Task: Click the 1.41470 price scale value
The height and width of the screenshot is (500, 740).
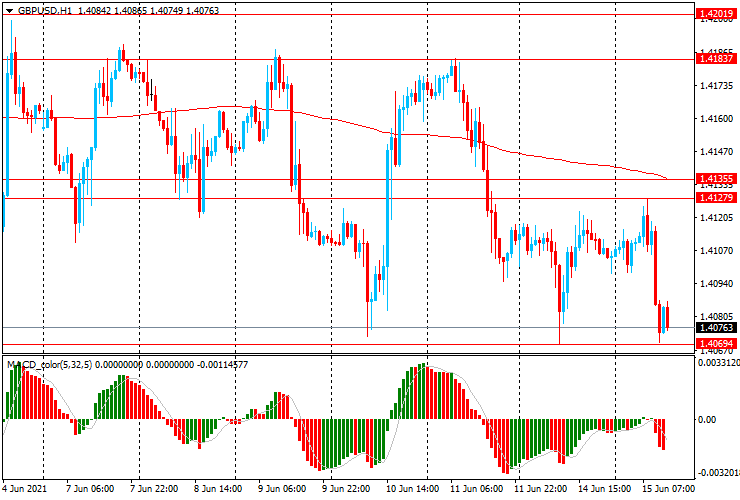Action: 717,152
